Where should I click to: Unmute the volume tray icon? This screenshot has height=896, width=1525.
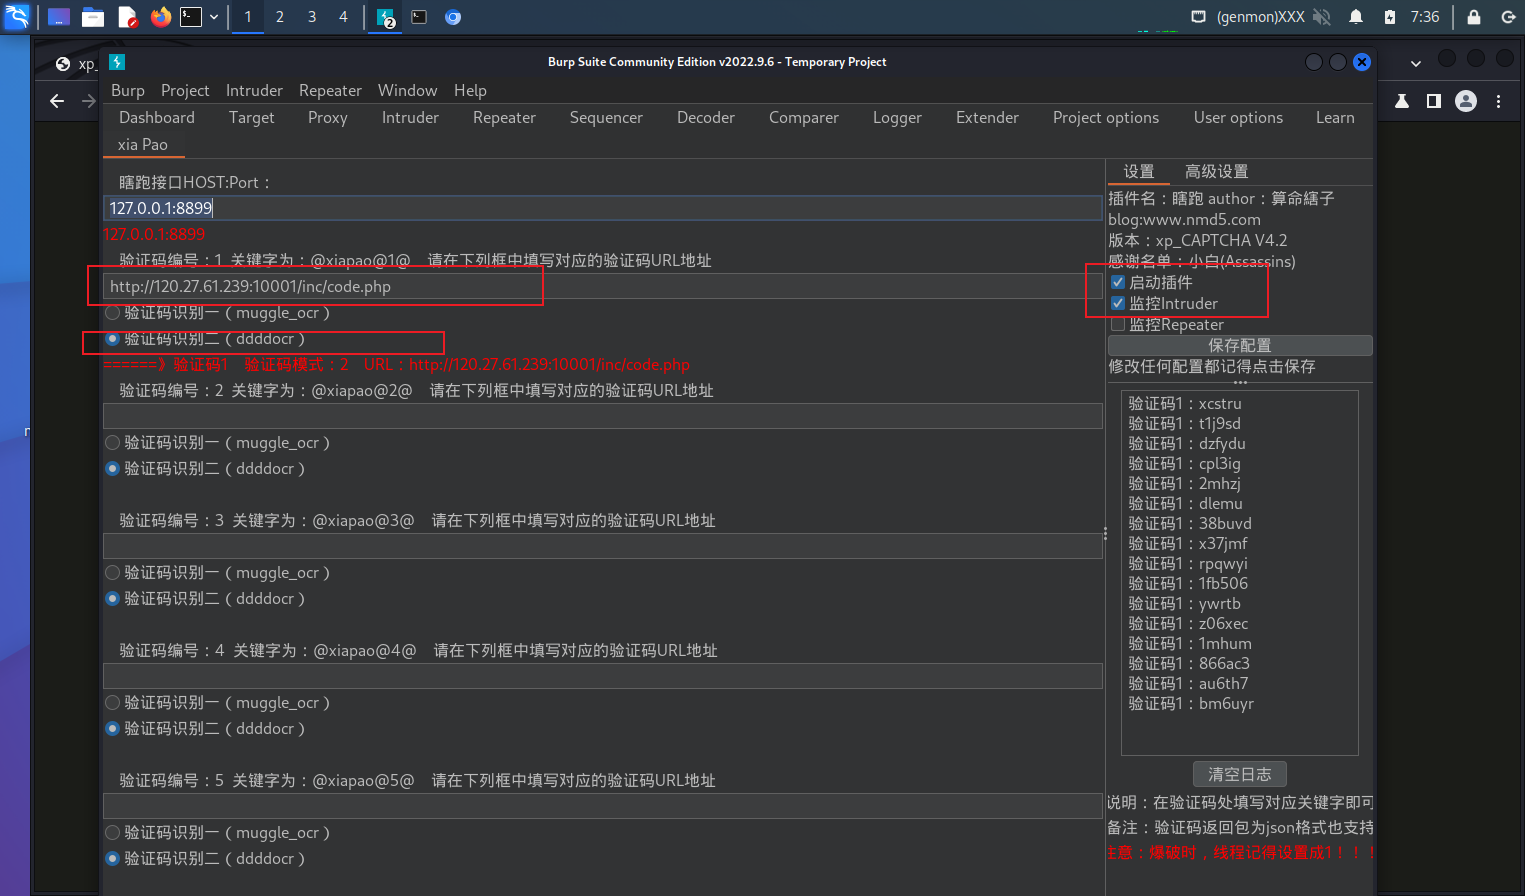coord(1322,17)
